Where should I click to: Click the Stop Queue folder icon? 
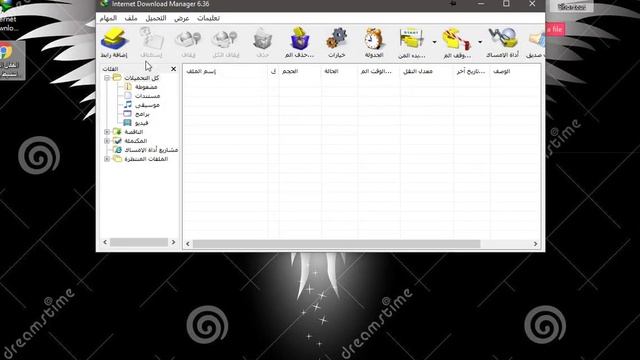[x=456, y=39]
